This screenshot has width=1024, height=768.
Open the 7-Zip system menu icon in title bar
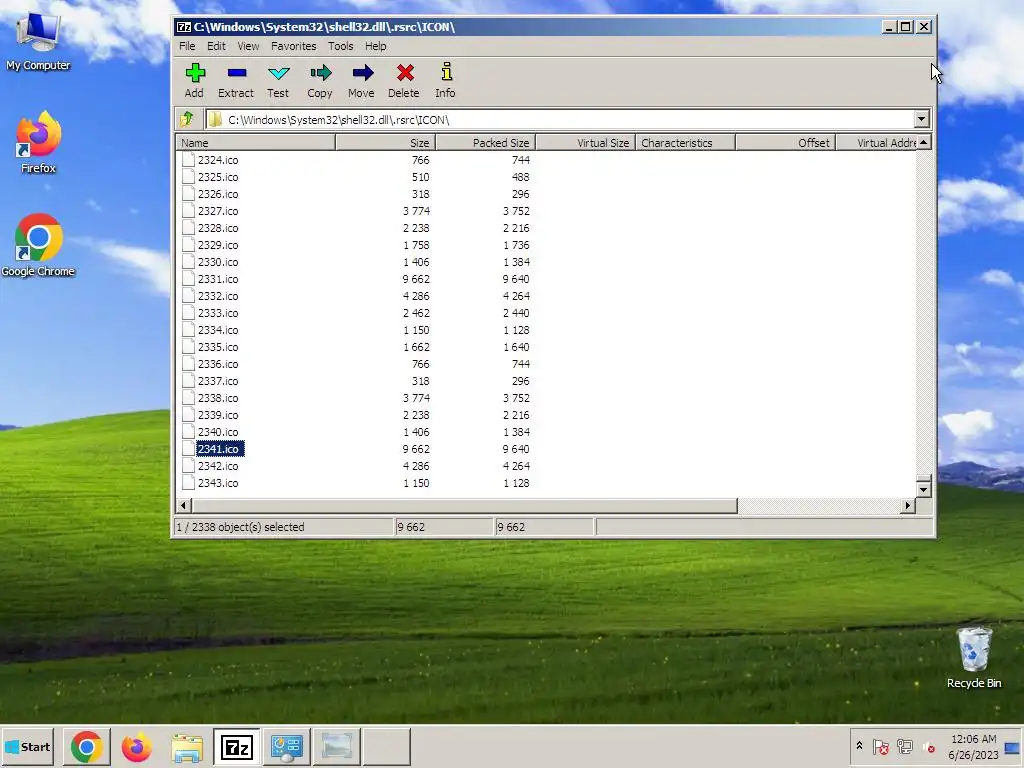(x=184, y=27)
